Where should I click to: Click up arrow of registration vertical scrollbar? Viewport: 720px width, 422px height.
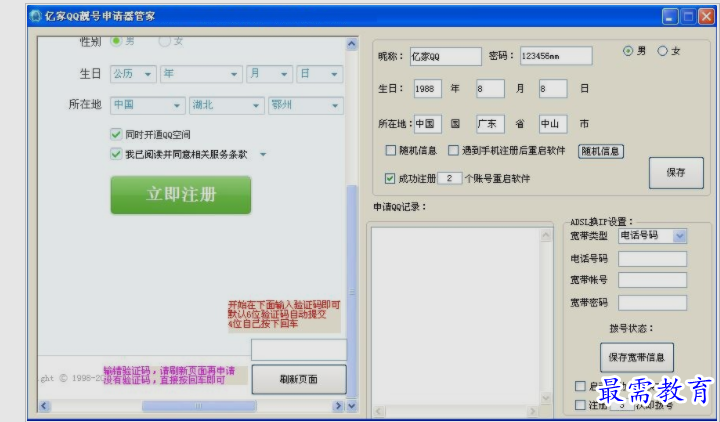[352, 44]
